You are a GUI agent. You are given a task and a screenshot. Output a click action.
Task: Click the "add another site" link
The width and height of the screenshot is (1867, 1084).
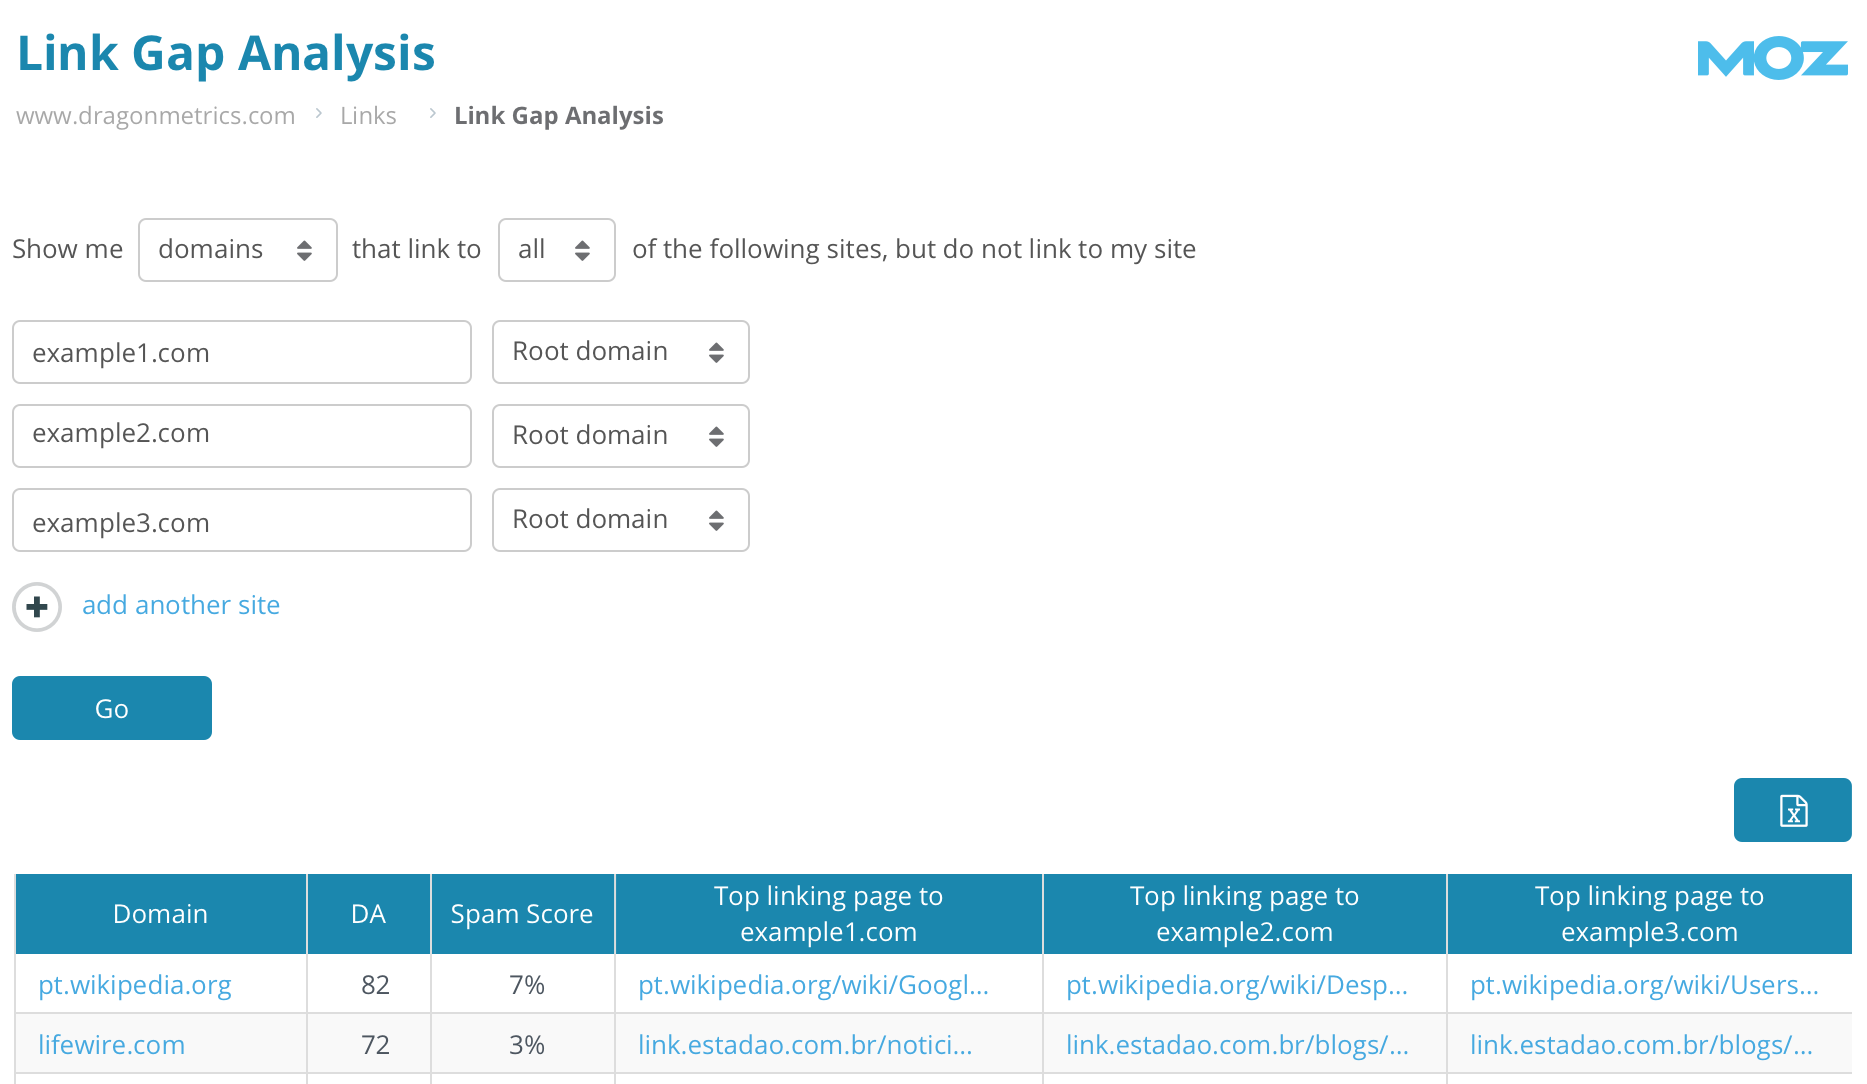(181, 605)
